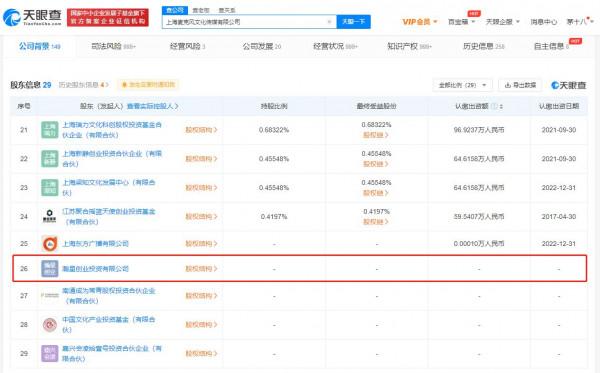Expand 股权结构 for row 21
600x373 pixels.
[x=201, y=130]
